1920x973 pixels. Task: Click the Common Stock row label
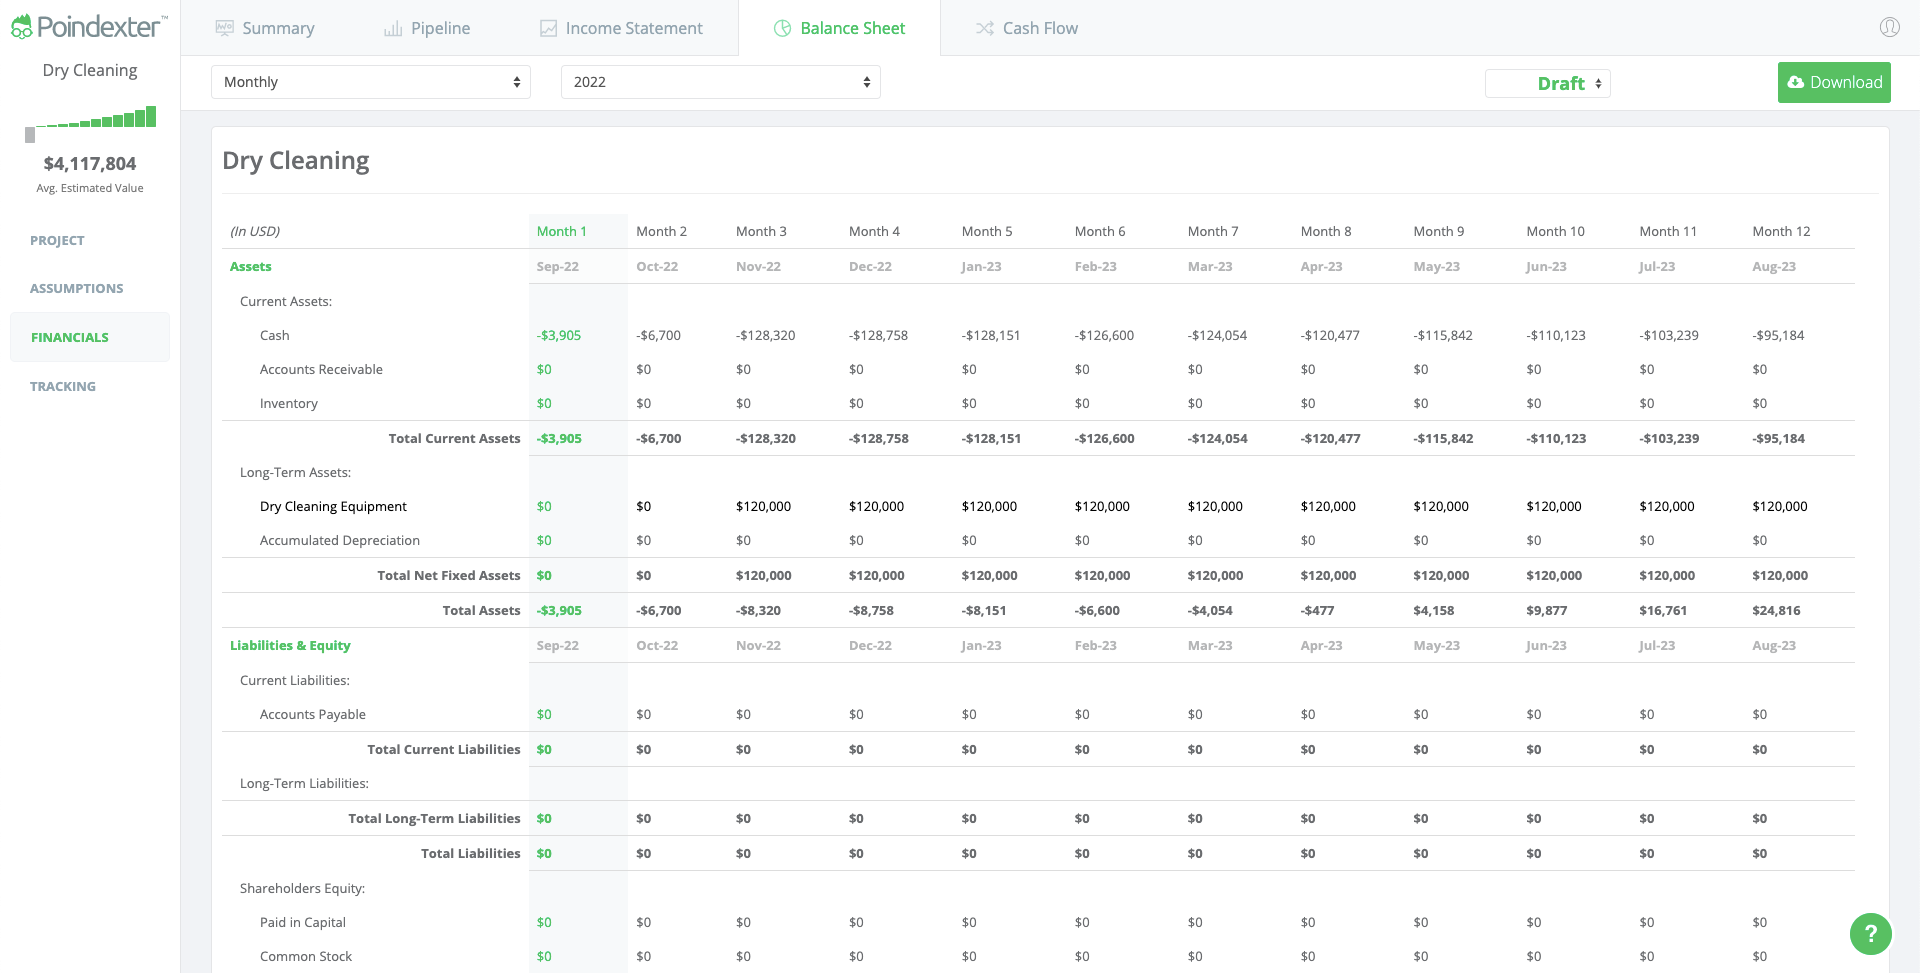click(x=306, y=956)
